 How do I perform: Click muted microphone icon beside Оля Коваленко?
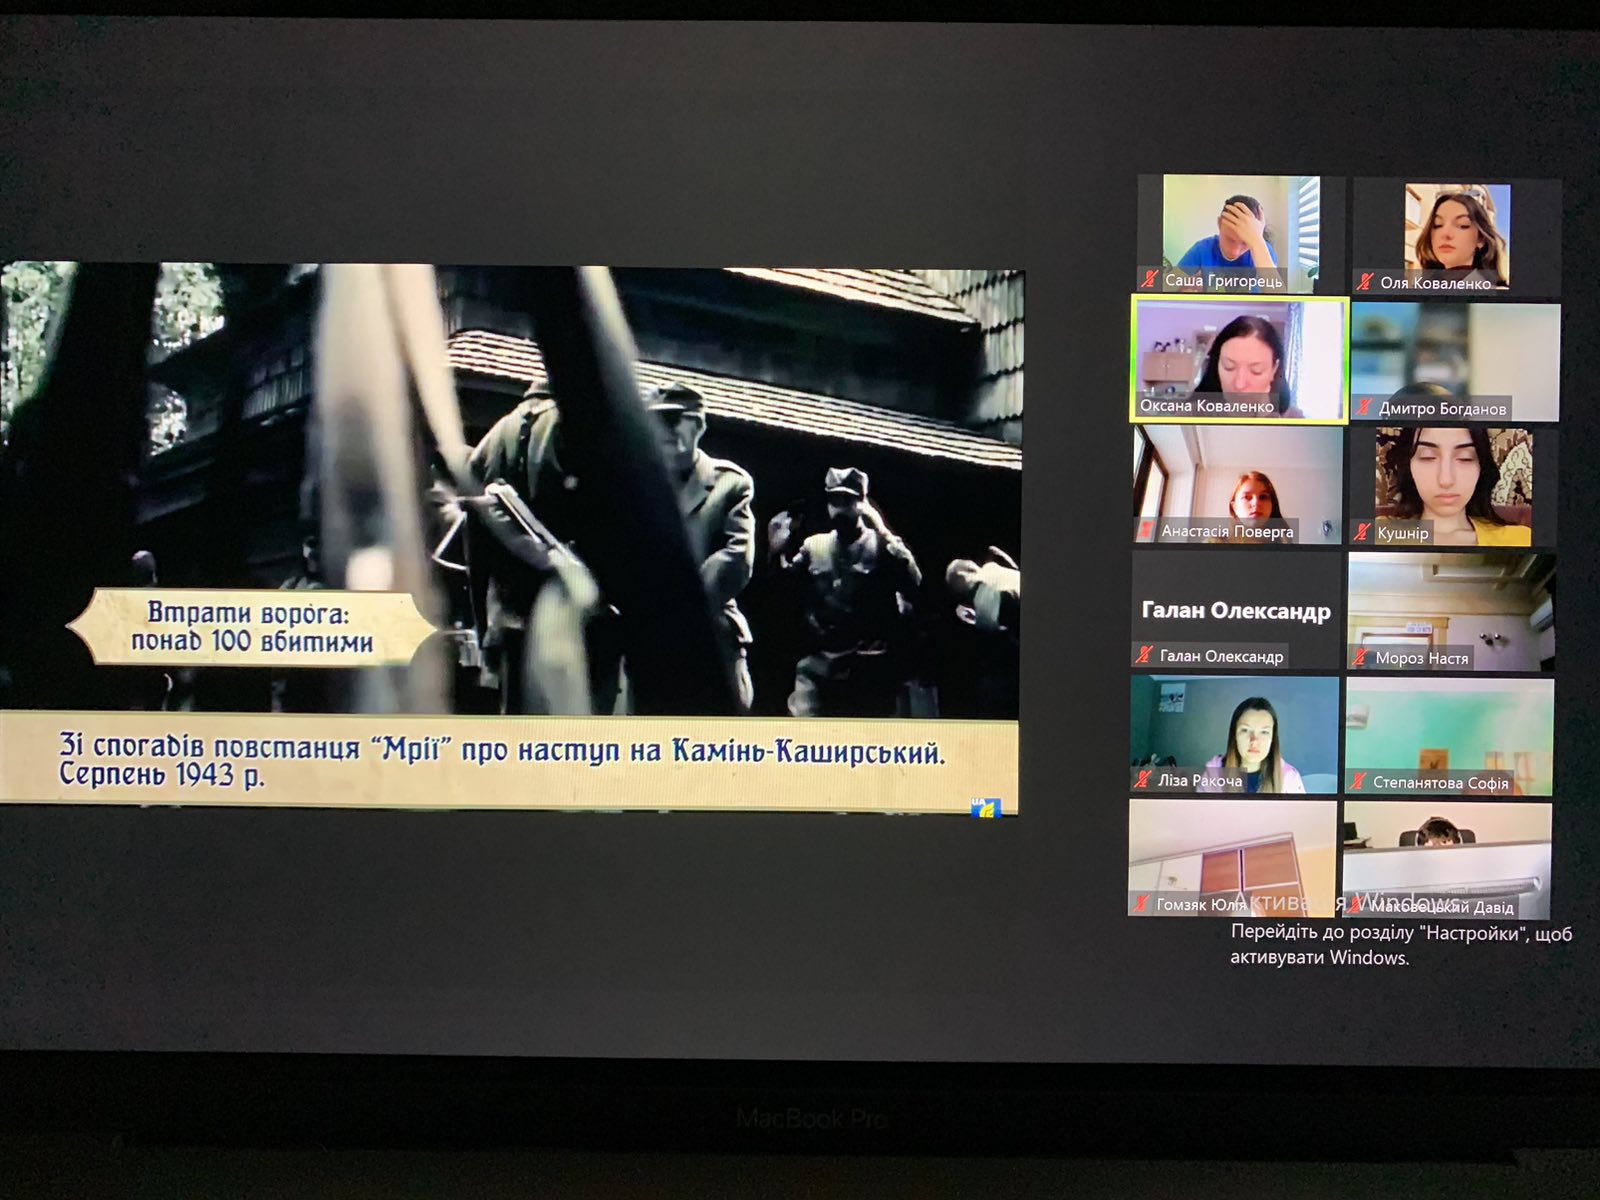pos(1365,282)
